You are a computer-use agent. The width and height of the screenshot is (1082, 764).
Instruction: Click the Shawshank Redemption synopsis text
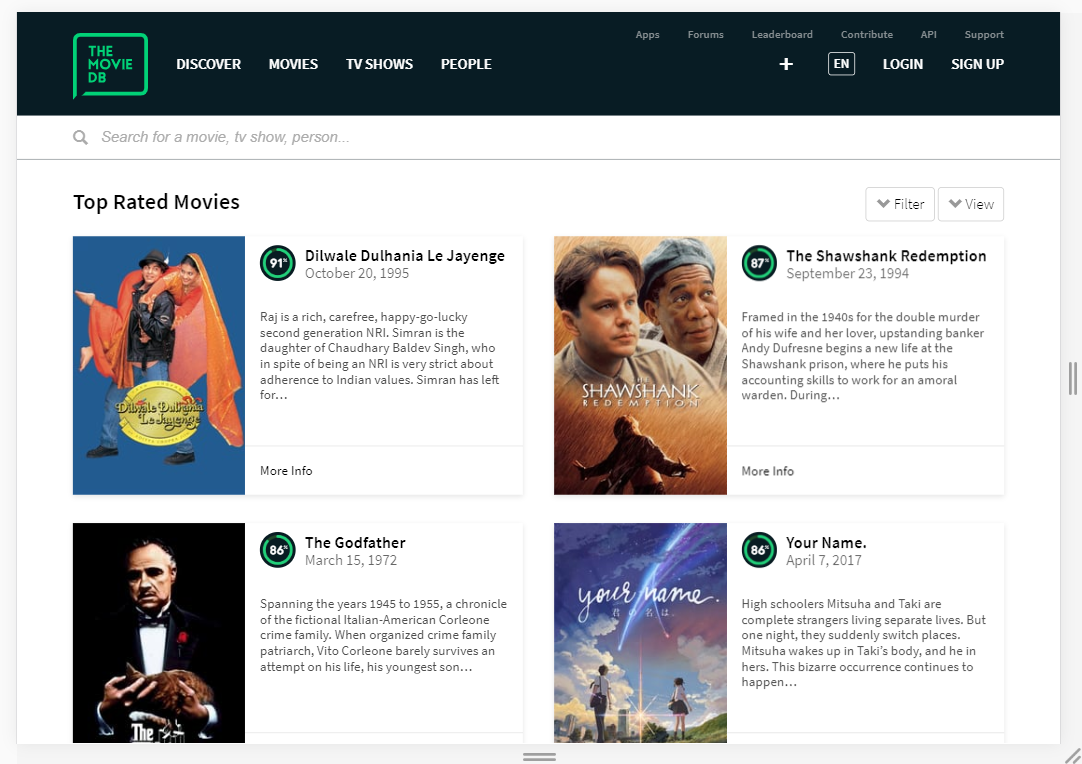863,356
